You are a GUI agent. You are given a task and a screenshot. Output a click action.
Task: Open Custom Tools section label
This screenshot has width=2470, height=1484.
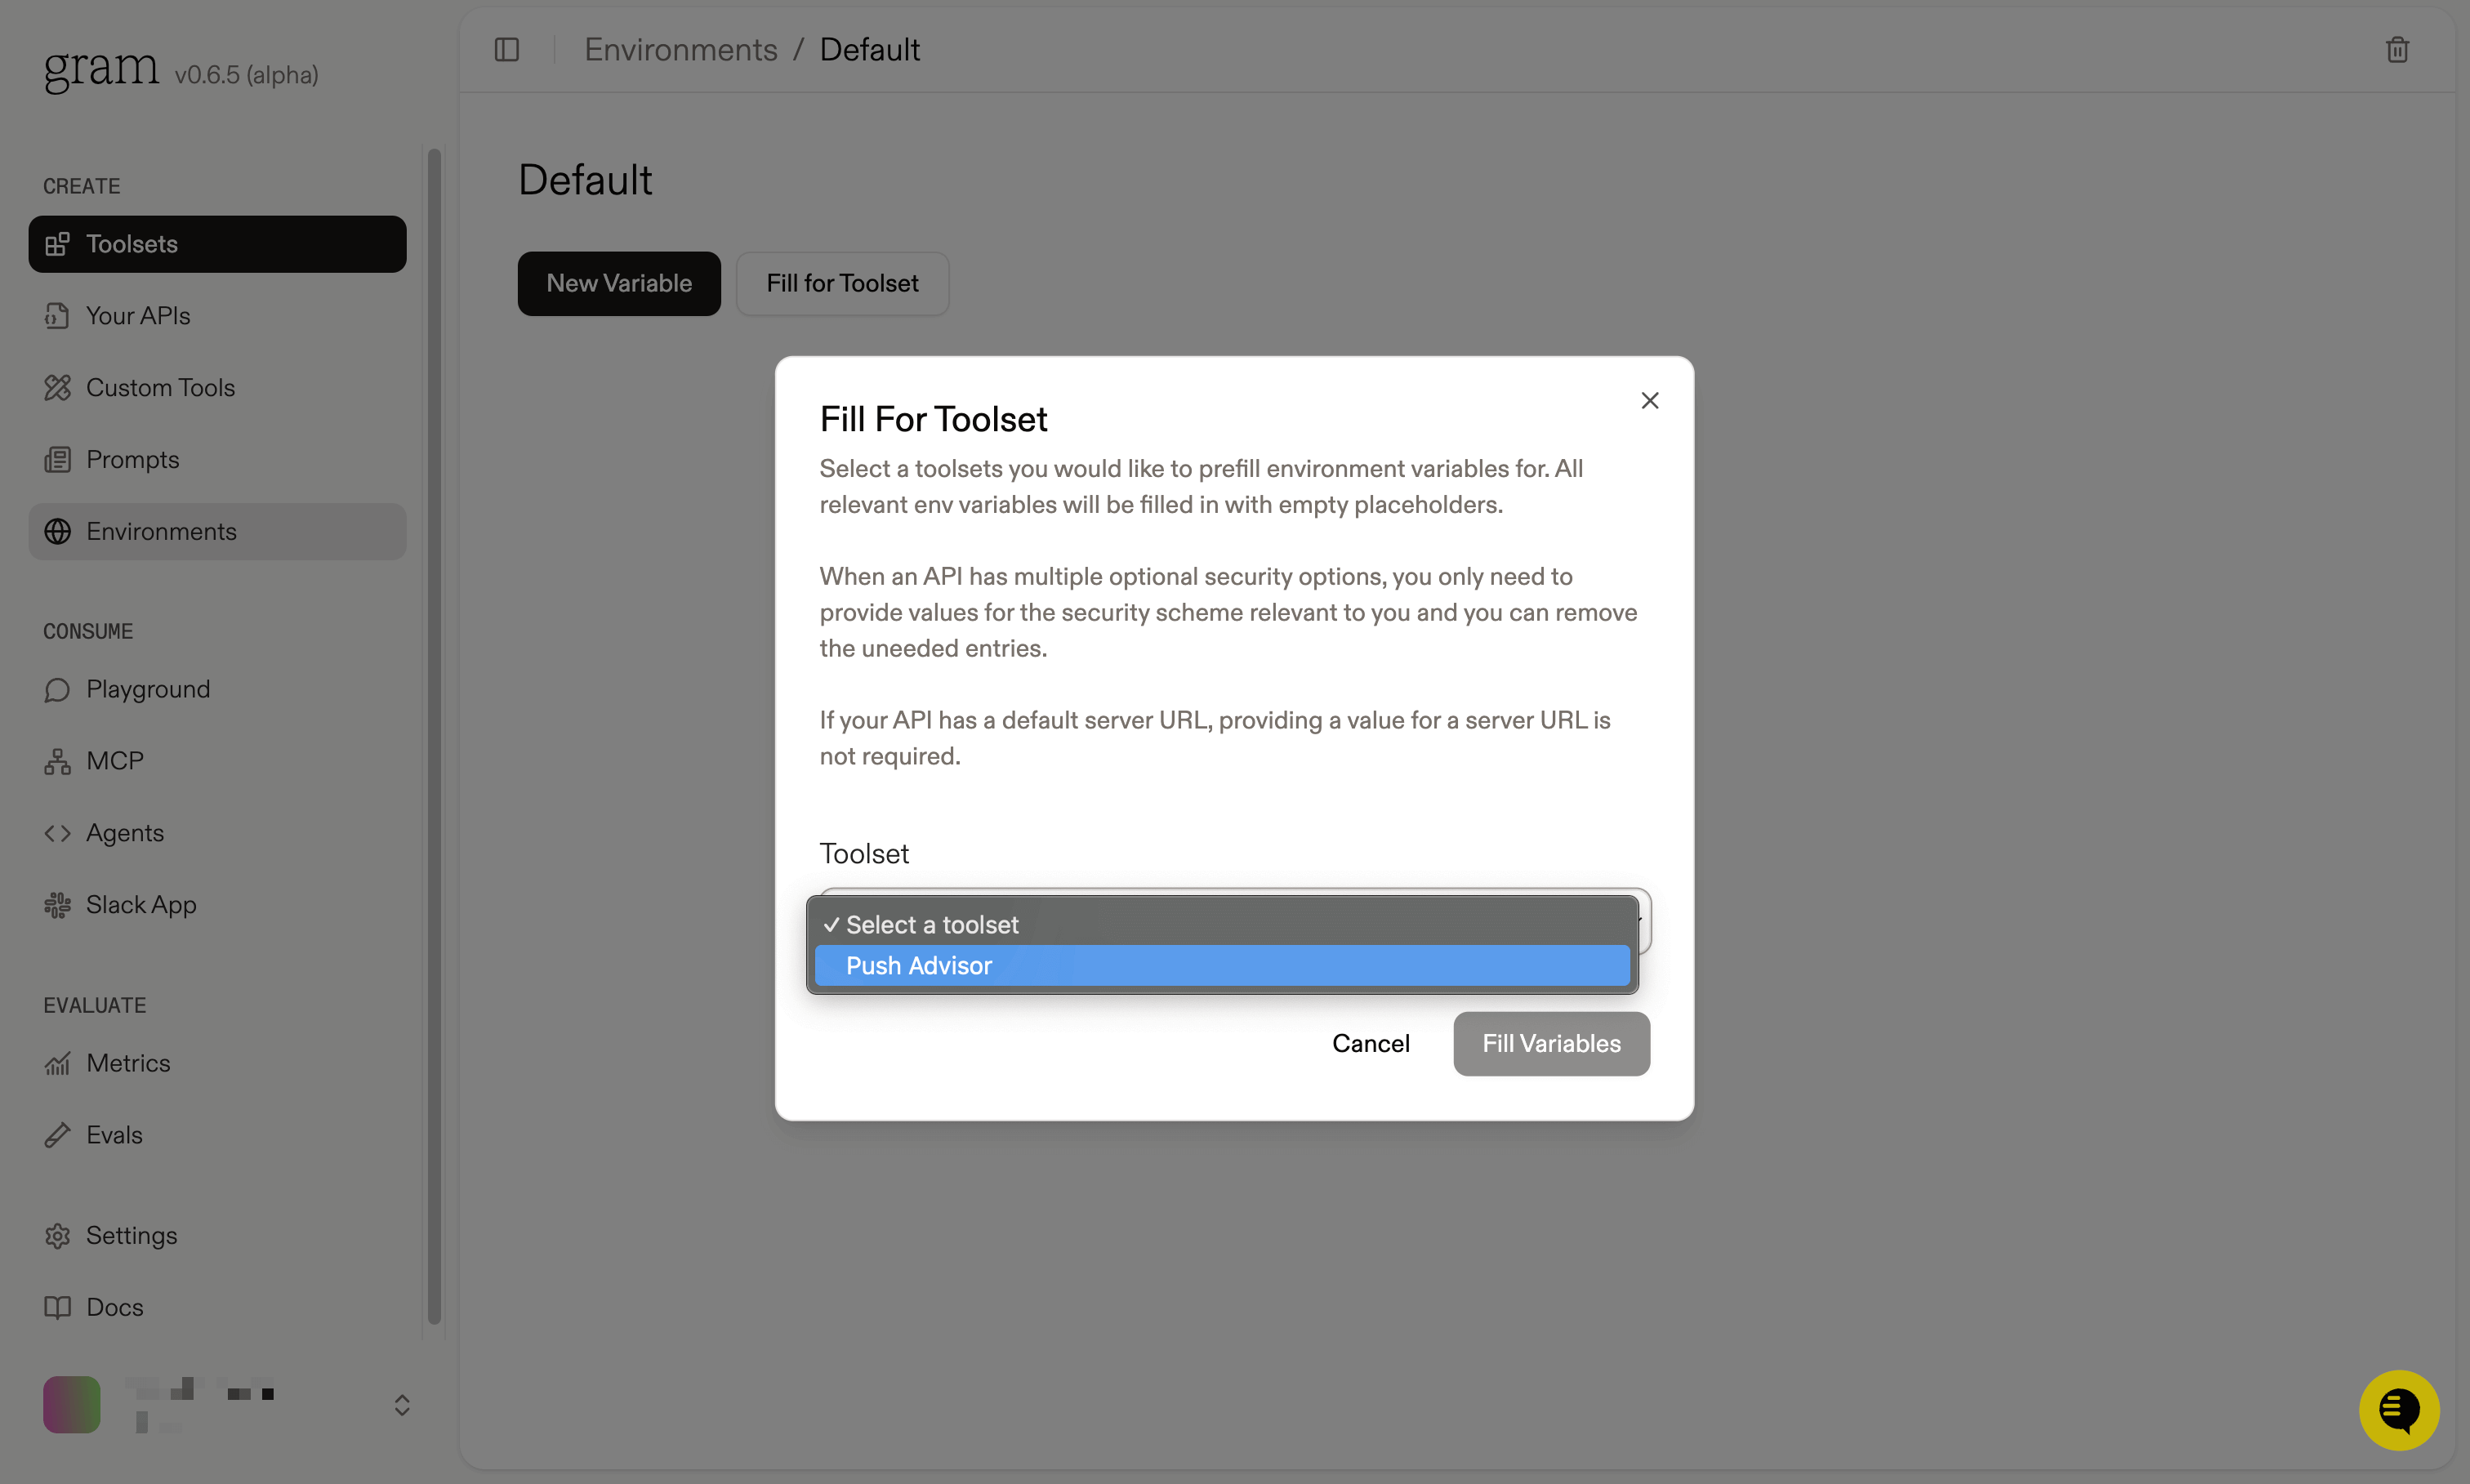tap(161, 388)
